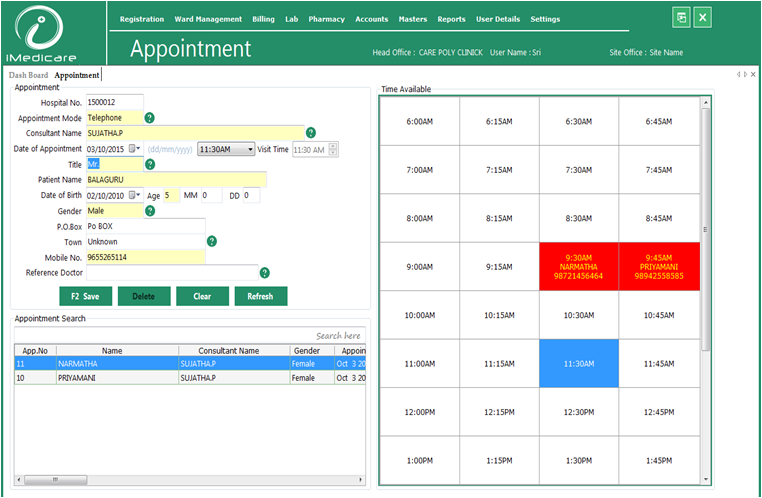Select the 10:15AM time slot
This screenshot has height=498, width=762.
500,315
